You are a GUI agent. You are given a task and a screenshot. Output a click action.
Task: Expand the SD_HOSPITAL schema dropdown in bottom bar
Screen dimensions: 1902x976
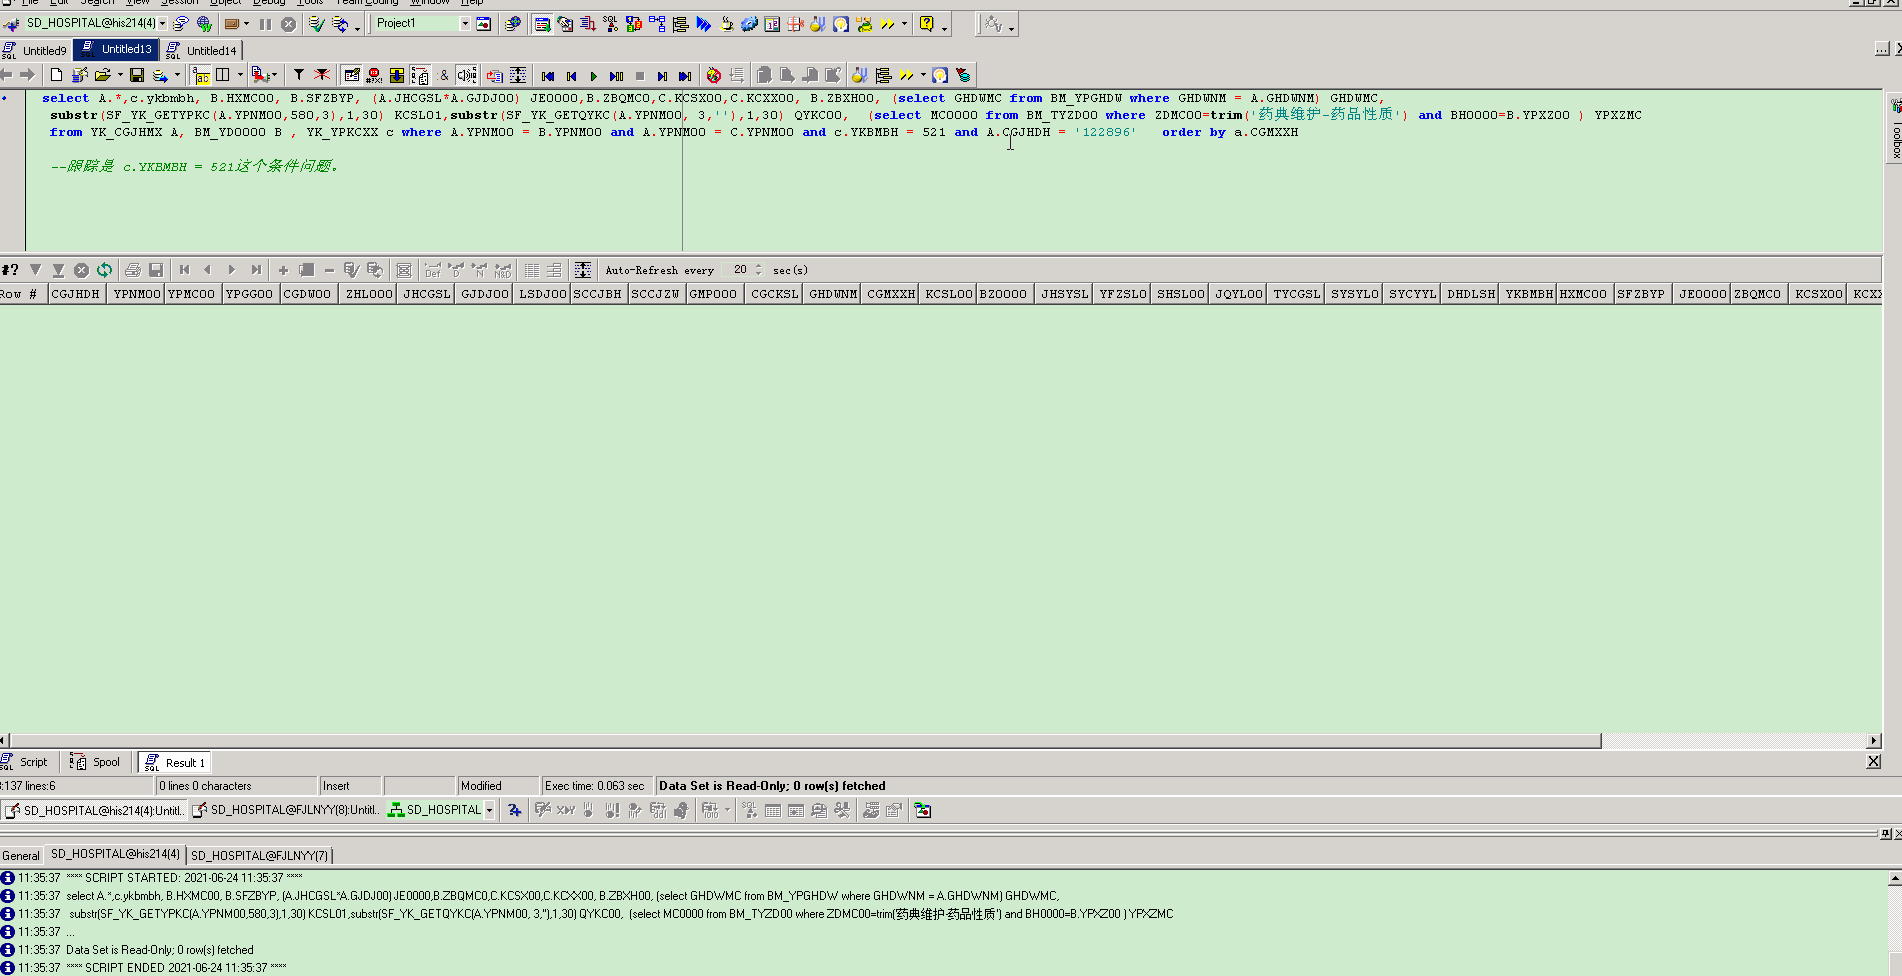[x=490, y=811]
